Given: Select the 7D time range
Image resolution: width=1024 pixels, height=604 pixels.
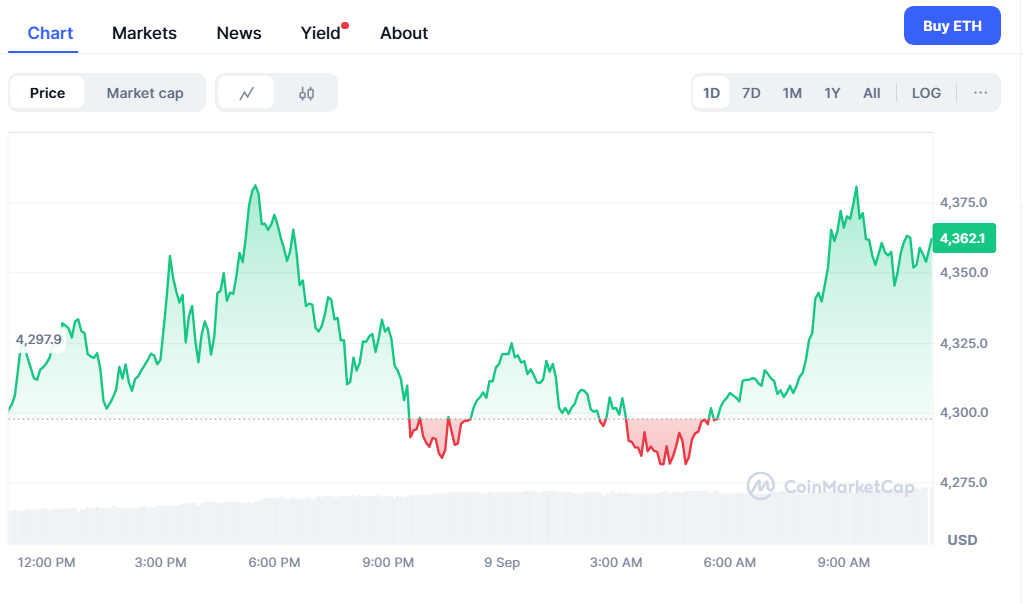Looking at the screenshot, I should (751, 93).
